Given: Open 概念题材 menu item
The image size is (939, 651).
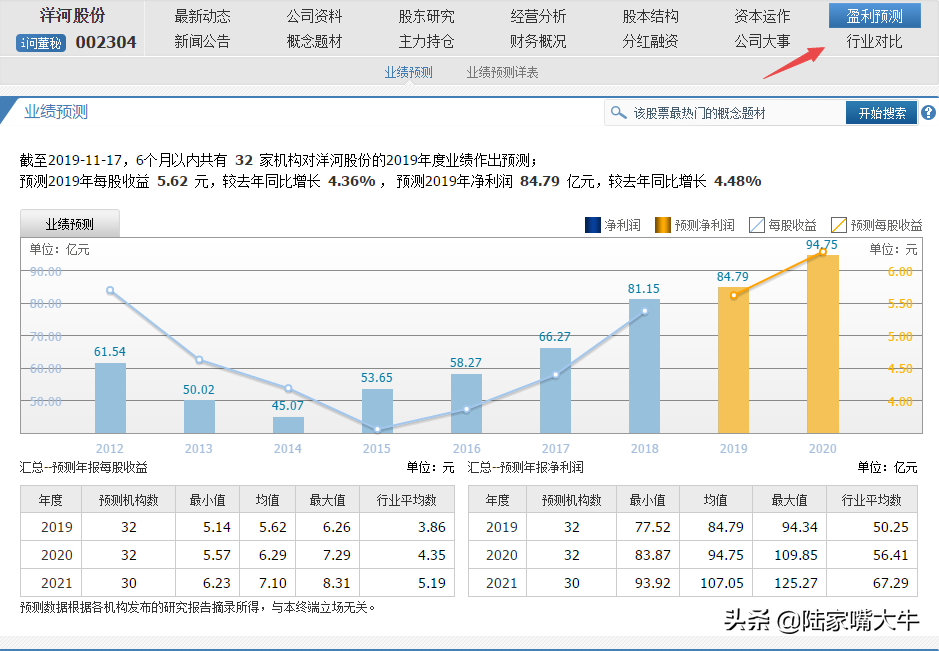Looking at the screenshot, I should point(314,41).
